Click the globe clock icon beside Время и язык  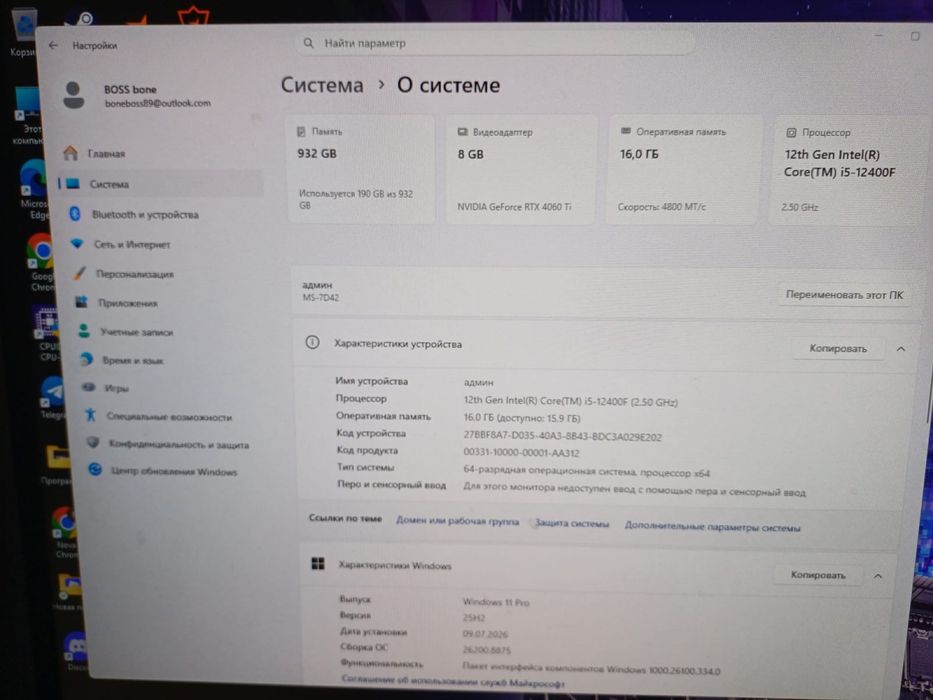tap(87, 359)
